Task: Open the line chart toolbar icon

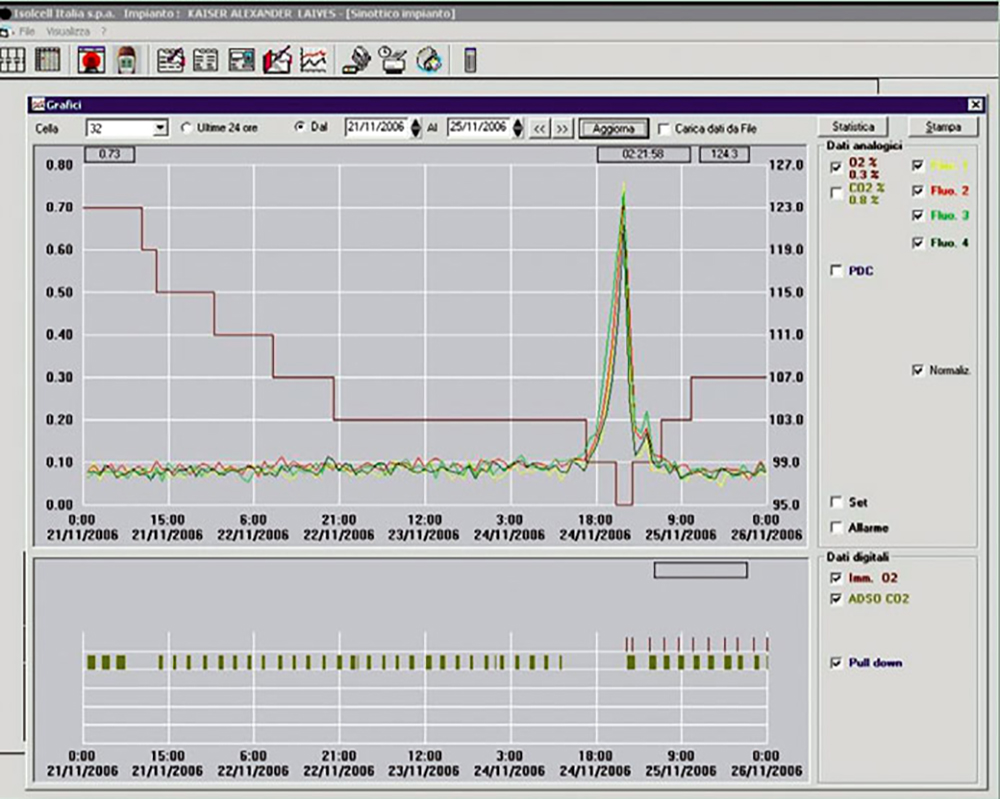Action: [314, 61]
